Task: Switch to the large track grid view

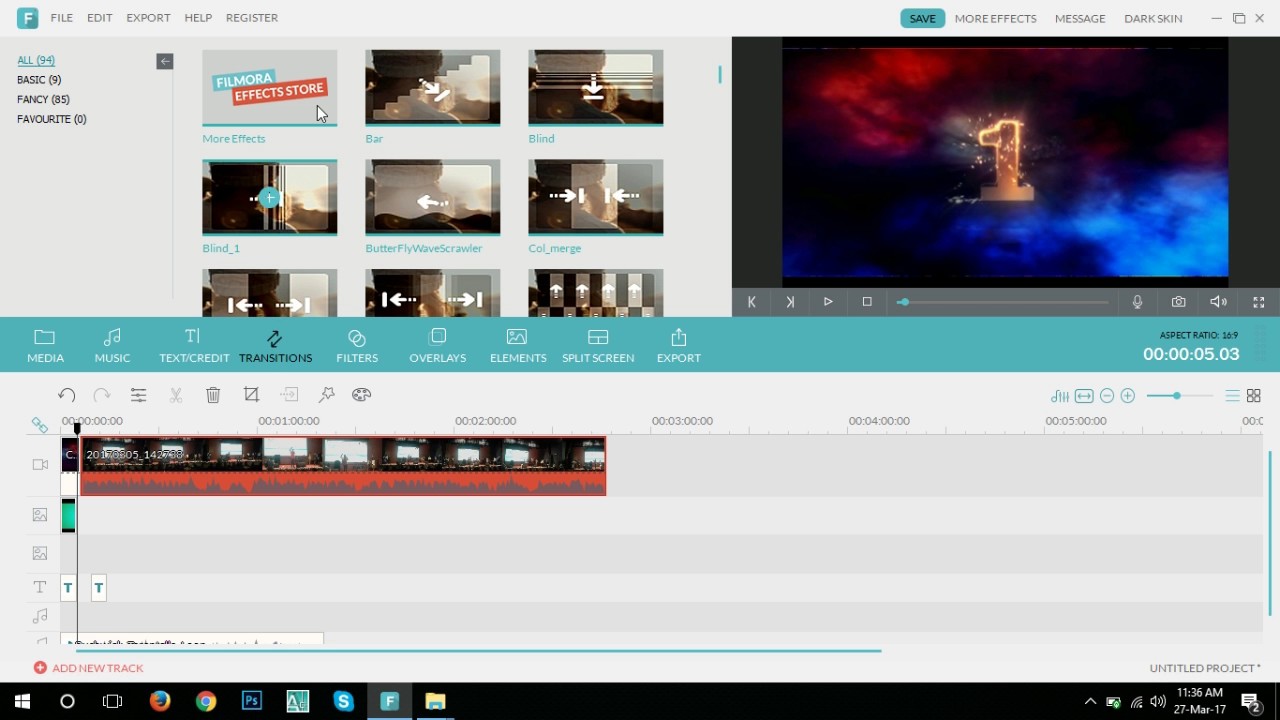Action: [1254, 396]
